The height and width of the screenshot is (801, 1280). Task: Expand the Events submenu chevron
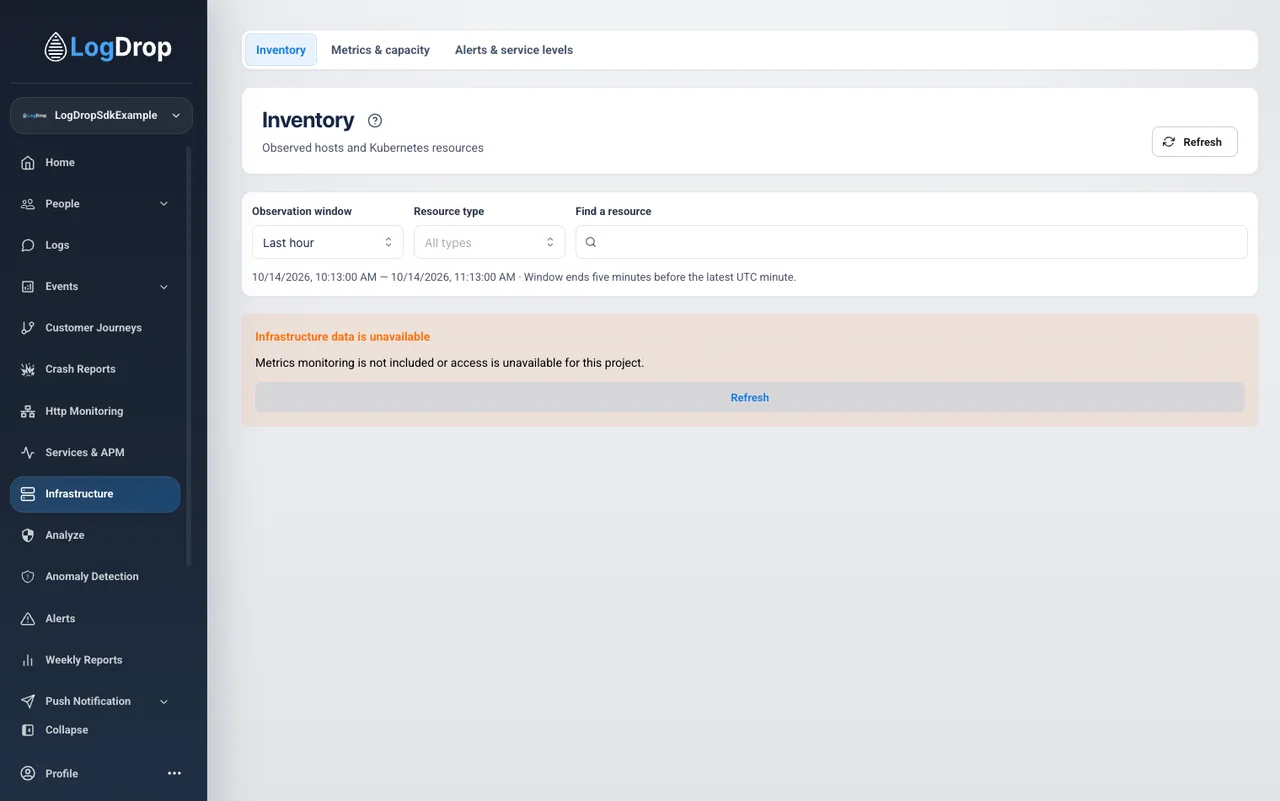(164, 287)
